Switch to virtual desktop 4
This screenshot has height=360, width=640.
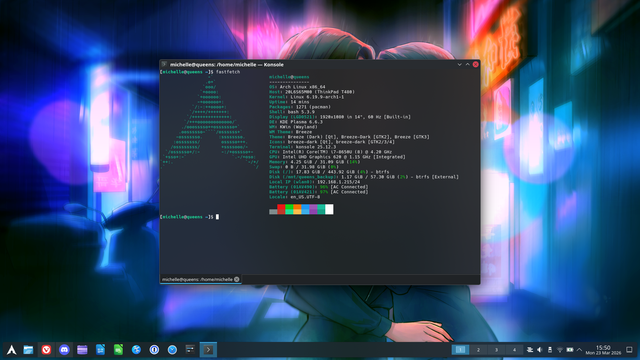514,350
